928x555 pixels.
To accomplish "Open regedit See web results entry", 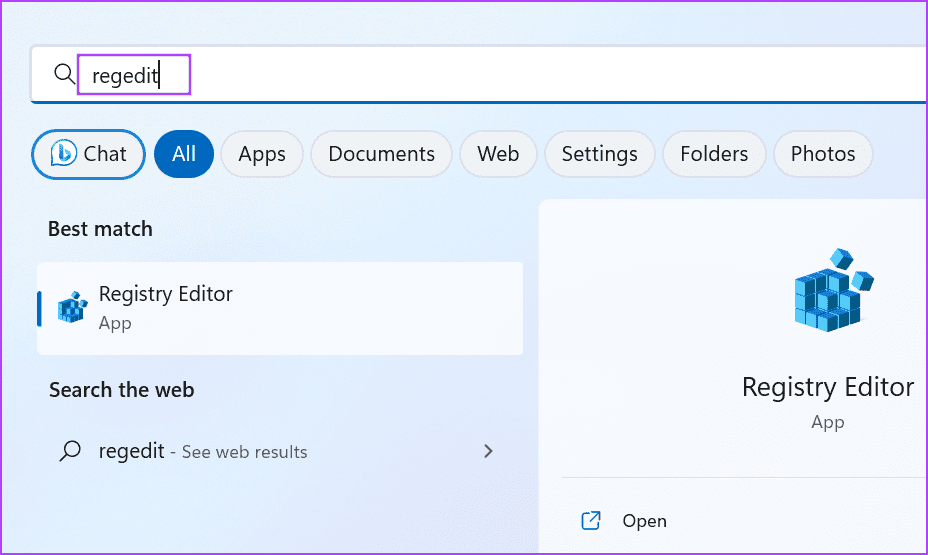I will 280,451.
